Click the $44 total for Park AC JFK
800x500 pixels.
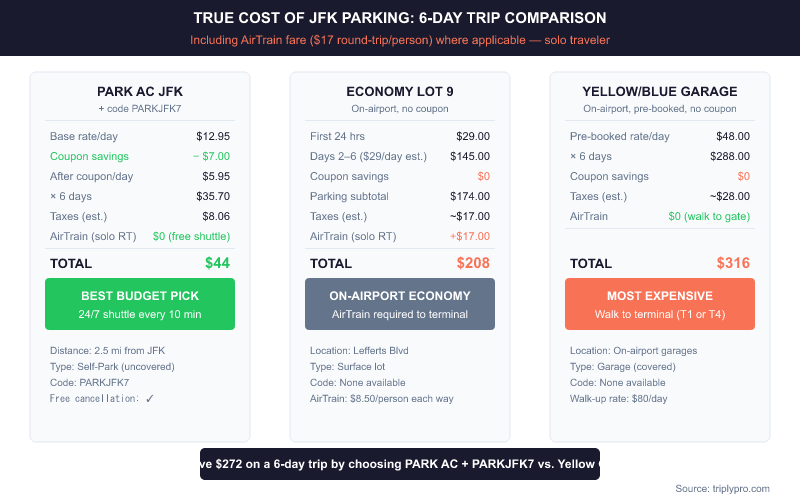(x=217, y=263)
